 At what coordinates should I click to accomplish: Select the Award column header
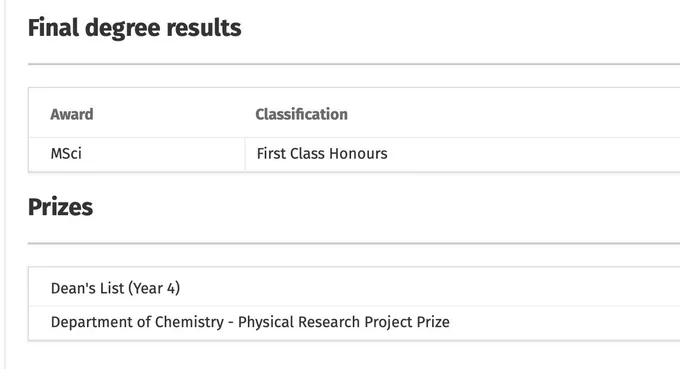(72, 114)
